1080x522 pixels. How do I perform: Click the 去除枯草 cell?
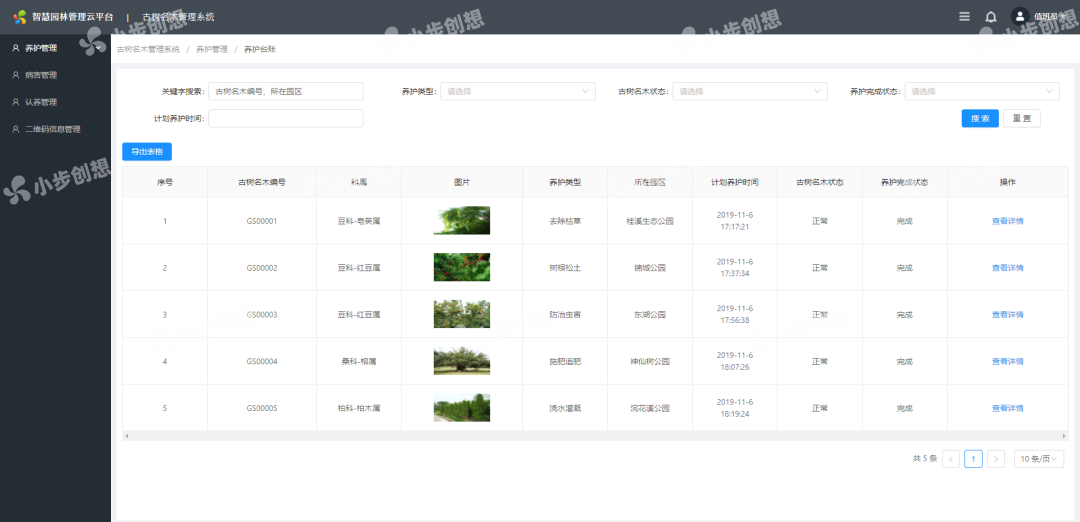565,221
